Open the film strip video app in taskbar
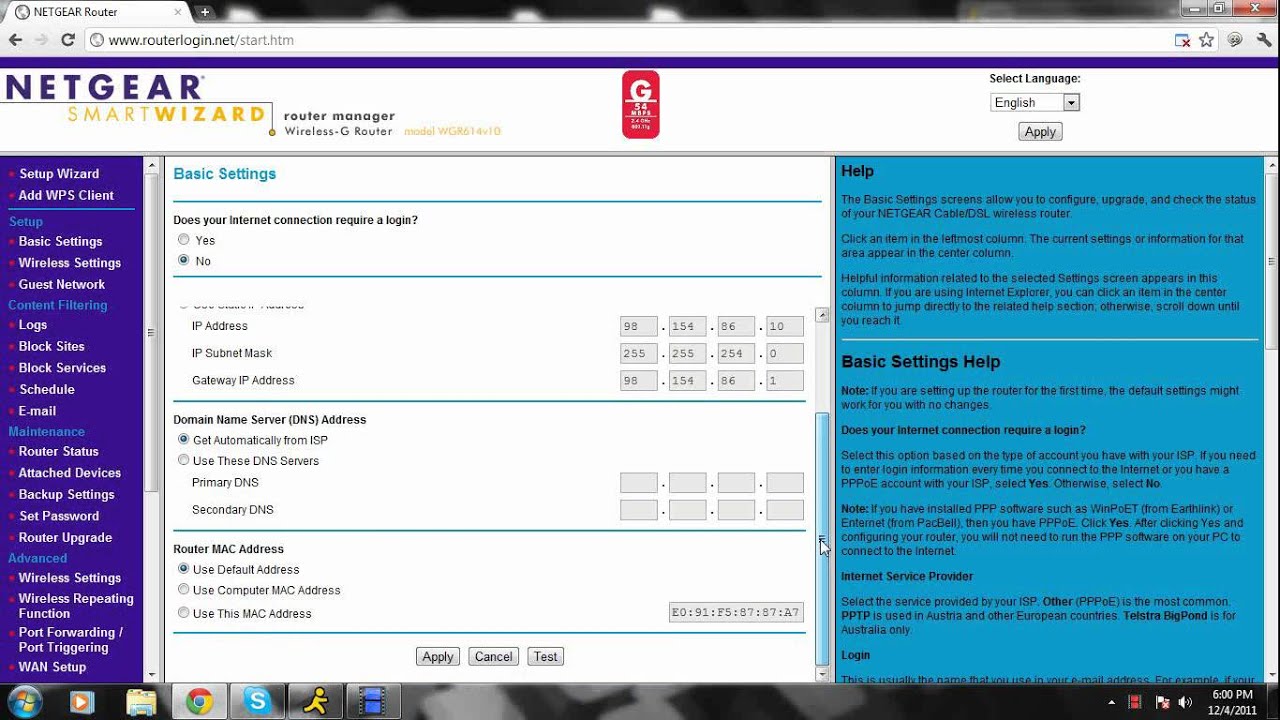 point(373,701)
